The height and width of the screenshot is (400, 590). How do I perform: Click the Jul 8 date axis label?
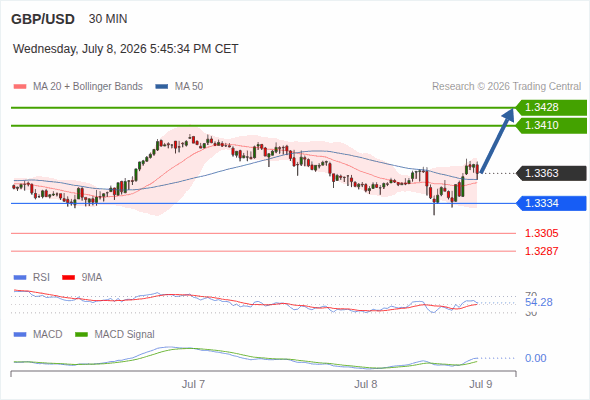(x=366, y=384)
